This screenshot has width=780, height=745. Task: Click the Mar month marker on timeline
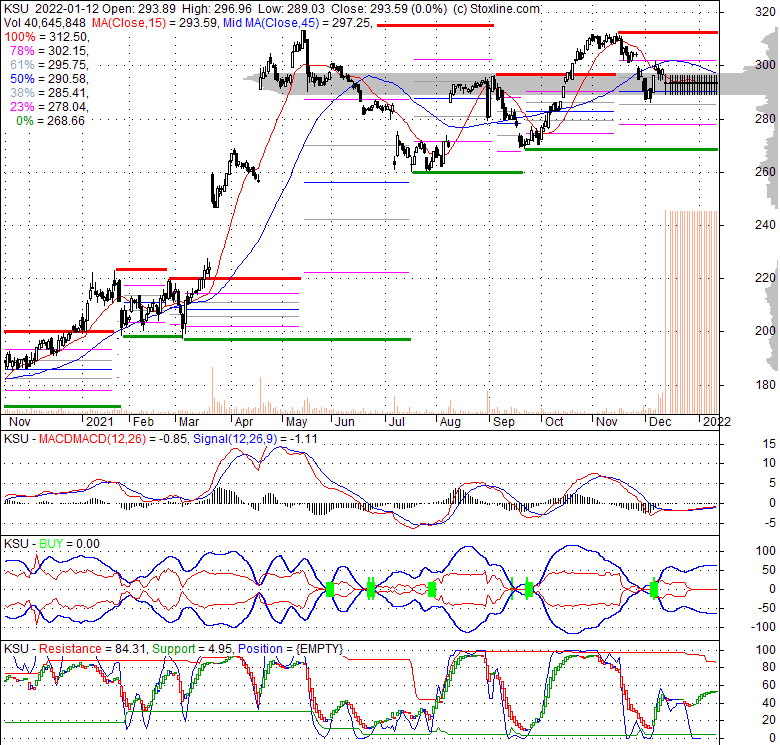[189, 422]
